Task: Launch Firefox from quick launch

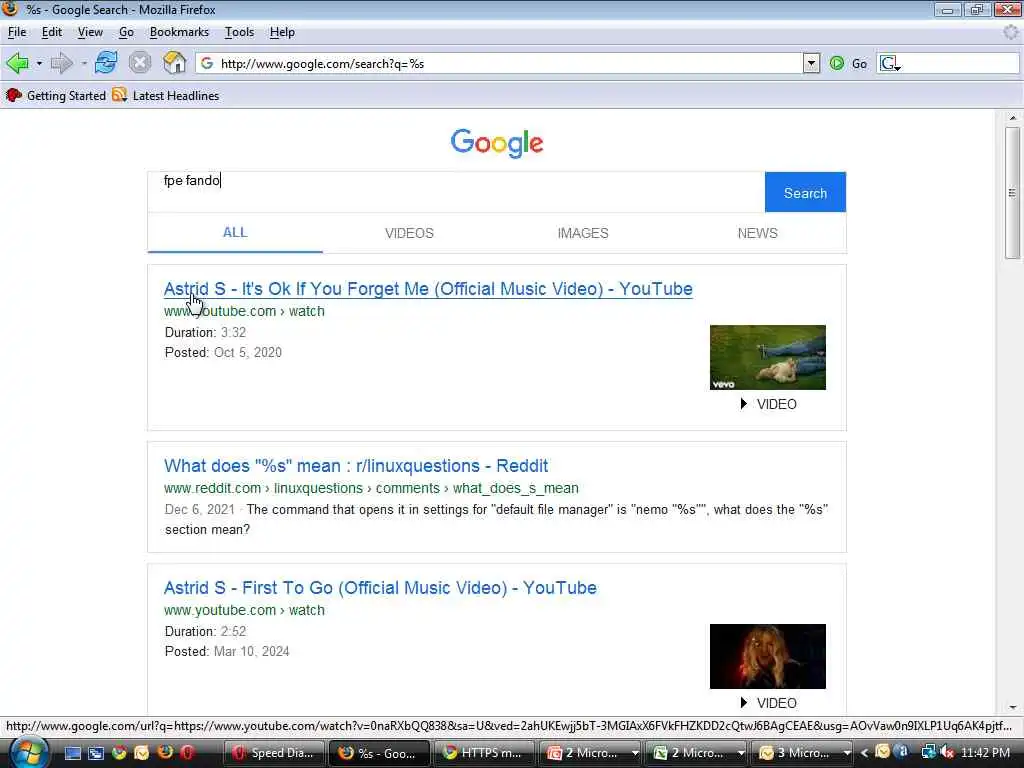Action: click(x=165, y=752)
